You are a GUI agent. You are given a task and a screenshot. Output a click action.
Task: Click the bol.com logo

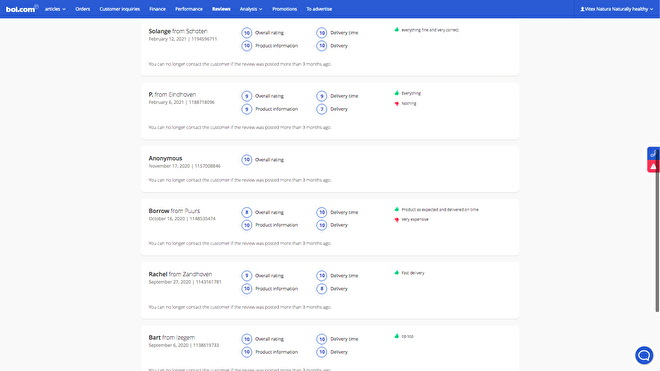tap(22, 8)
